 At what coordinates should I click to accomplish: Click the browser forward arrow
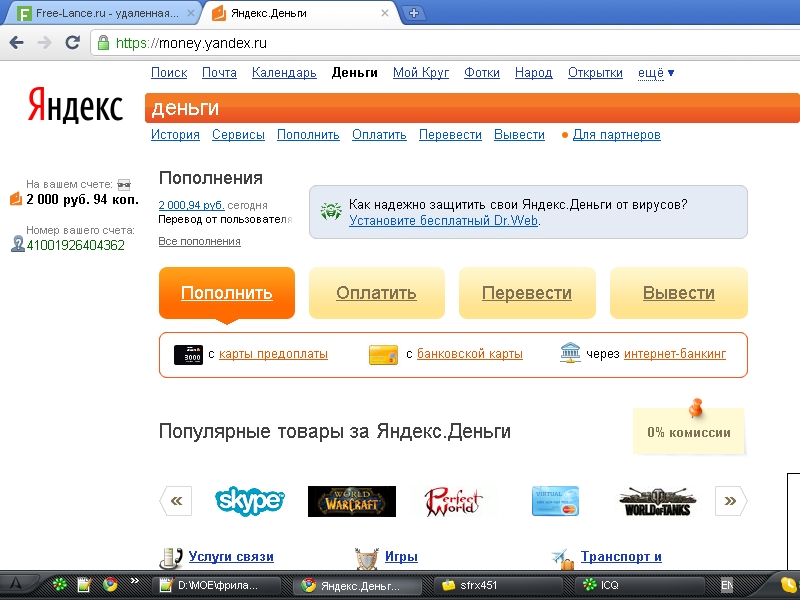click(x=44, y=42)
